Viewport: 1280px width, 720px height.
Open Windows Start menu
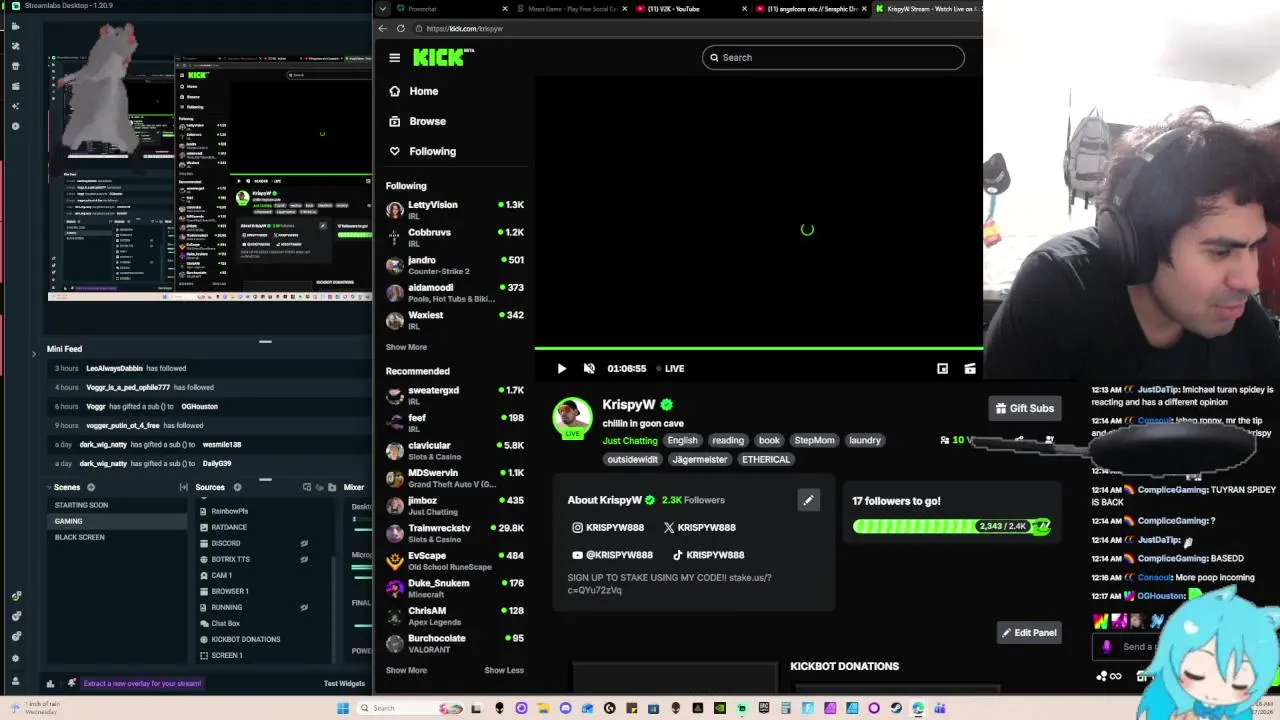pyautogui.click(x=343, y=708)
